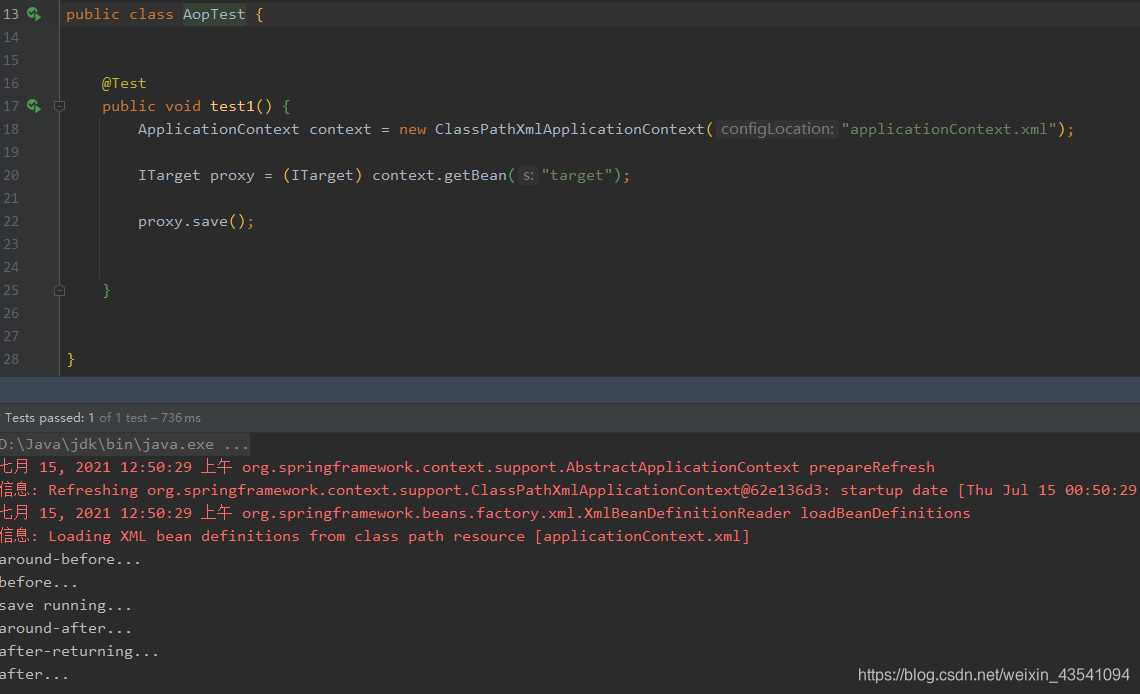
Task: Click the around-after... console output line
Action: pyautogui.click(x=66, y=628)
